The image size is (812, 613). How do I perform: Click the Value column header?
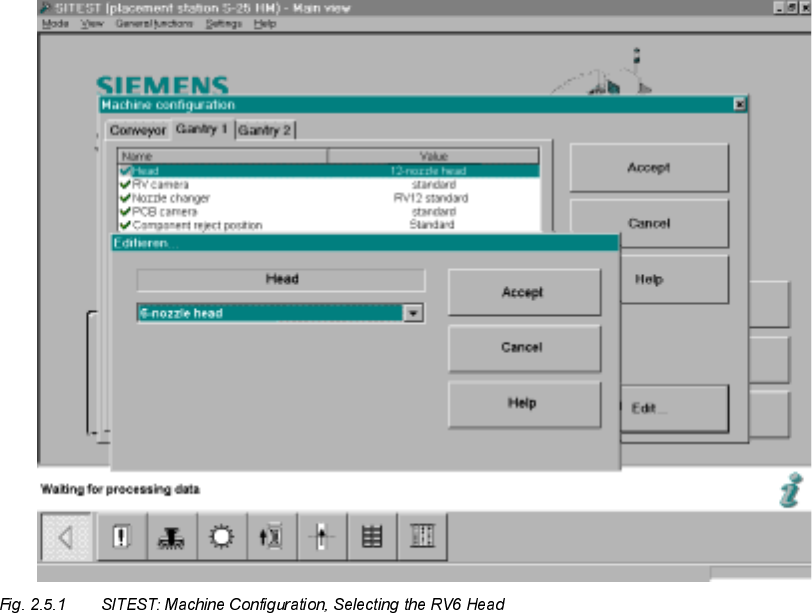433,156
